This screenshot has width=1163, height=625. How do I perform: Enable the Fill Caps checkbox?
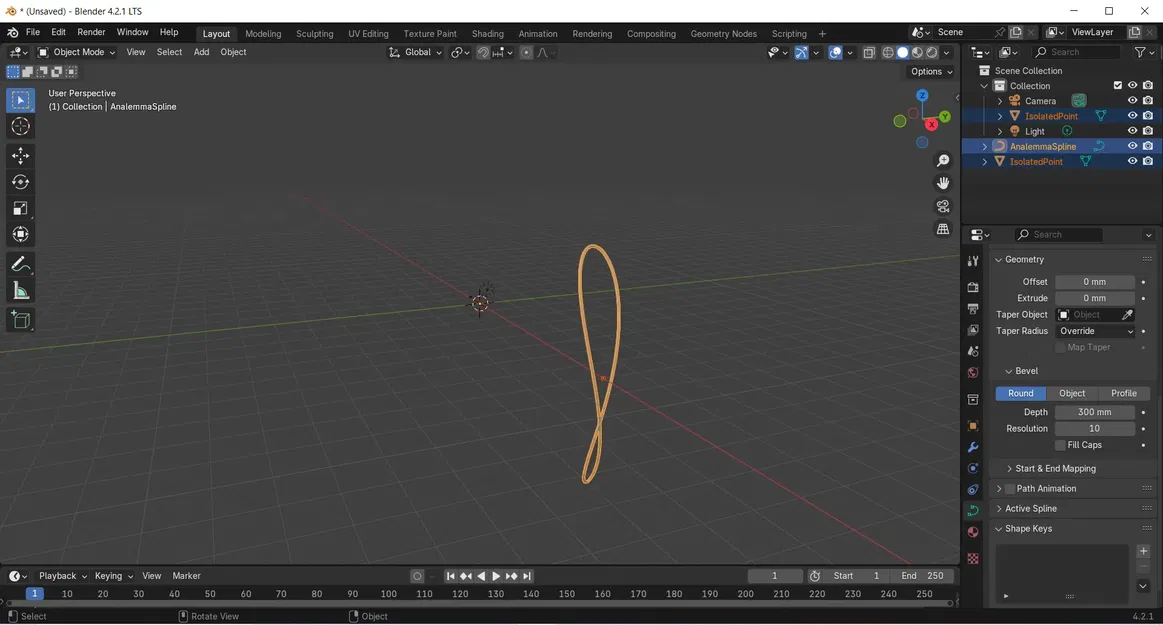tap(1060, 445)
